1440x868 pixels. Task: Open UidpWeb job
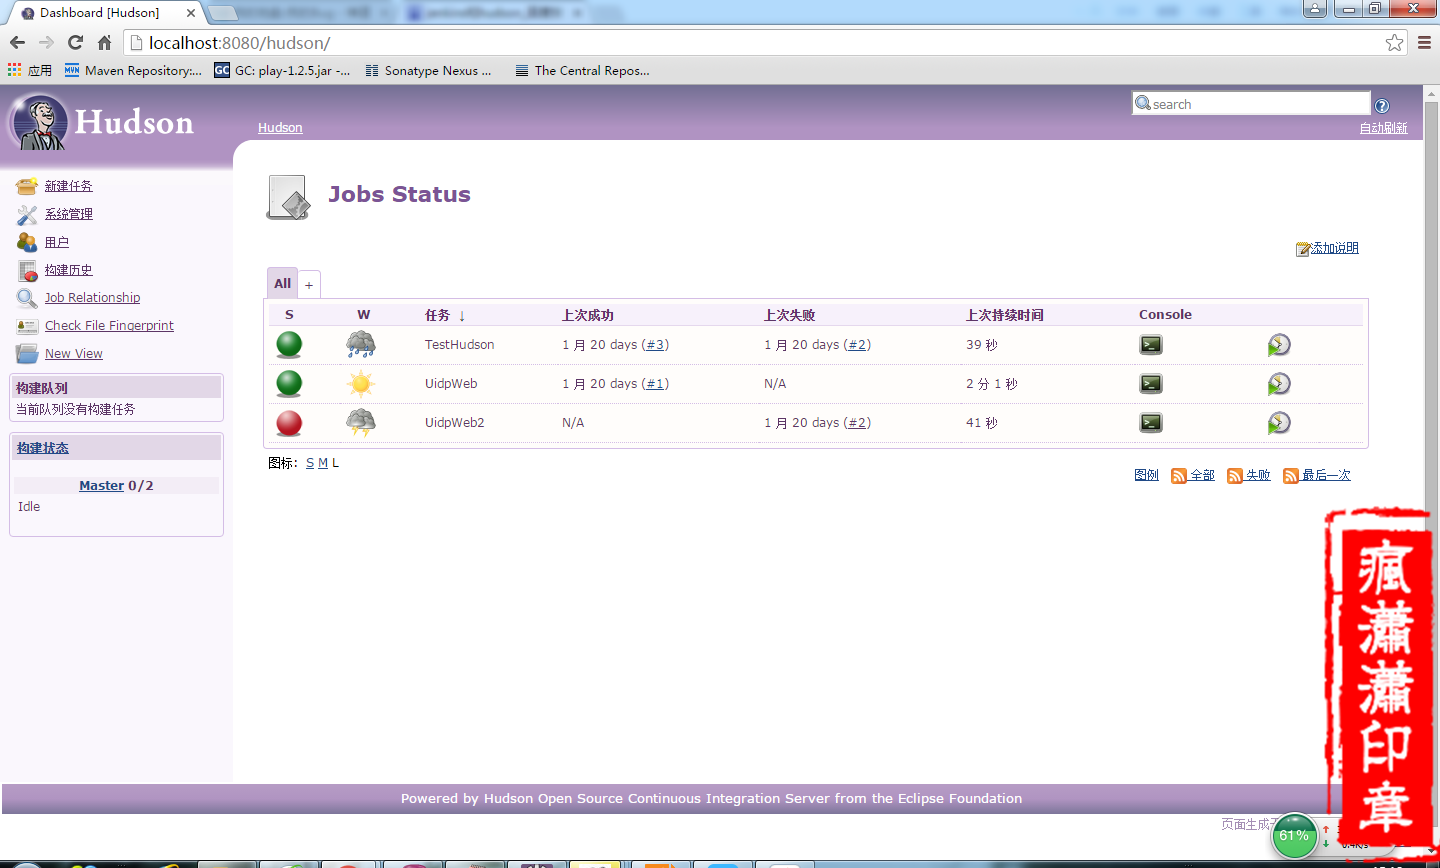click(x=451, y=384)
